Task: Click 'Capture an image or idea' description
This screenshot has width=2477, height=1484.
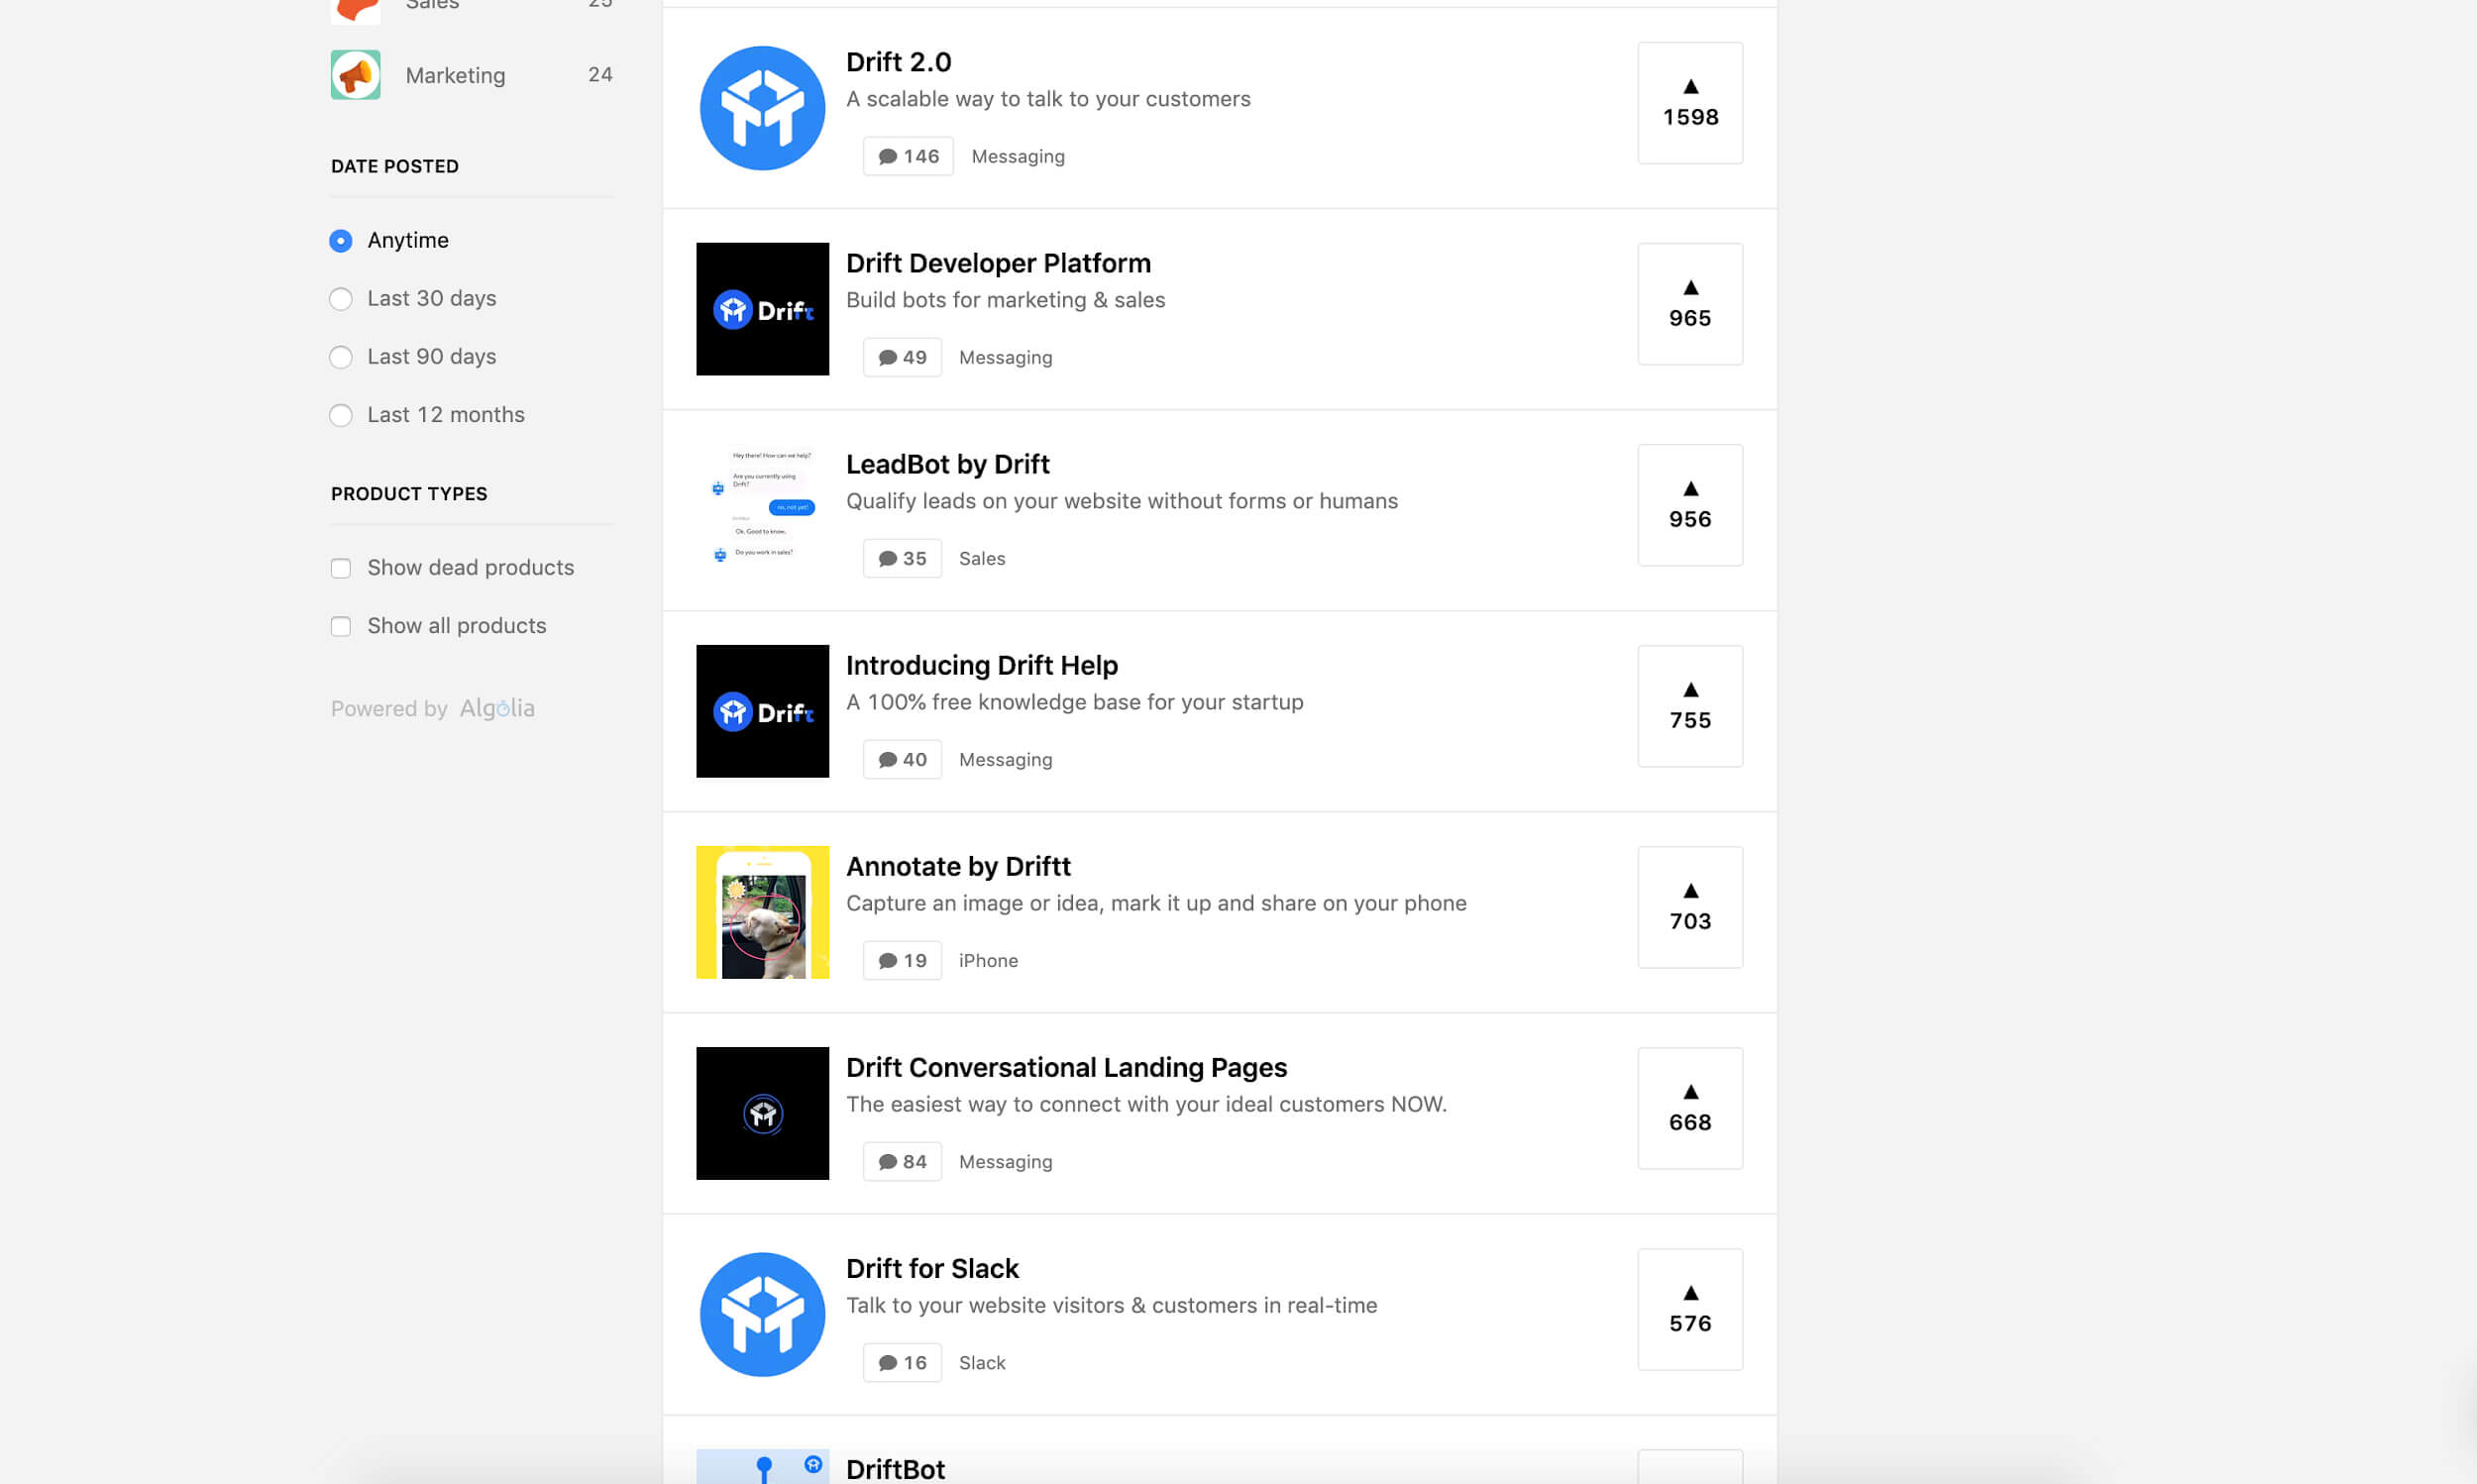Action: tap(1156, 903)
